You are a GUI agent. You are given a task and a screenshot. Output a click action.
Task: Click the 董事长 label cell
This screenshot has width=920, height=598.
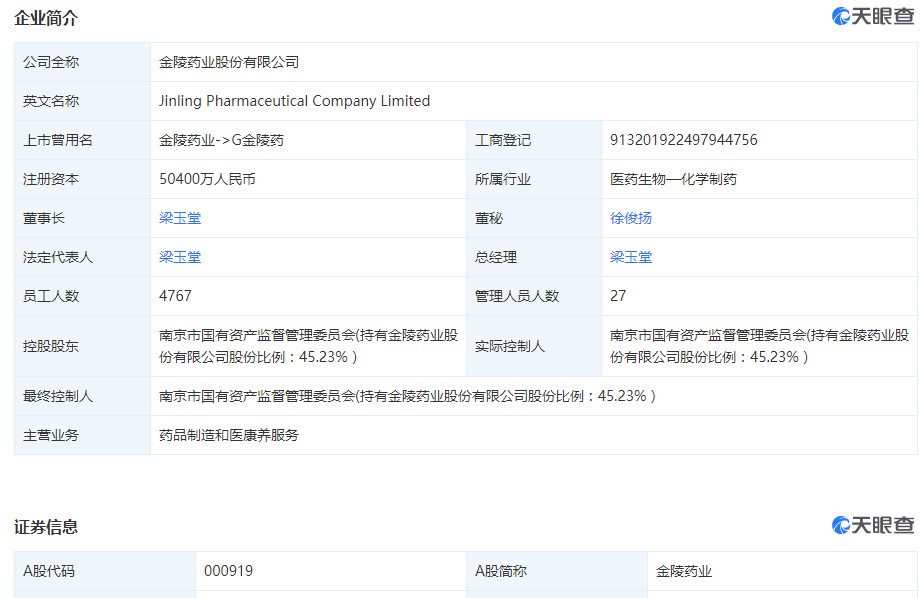[82, 218]
